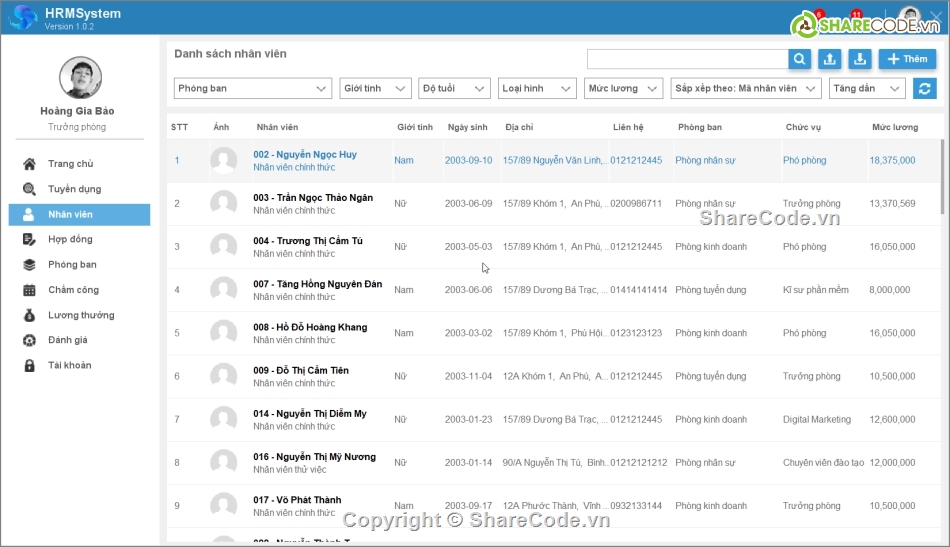This screenshot has width=950, height=547.
Task: Click the search magnifier button
Action: point(800,60)
